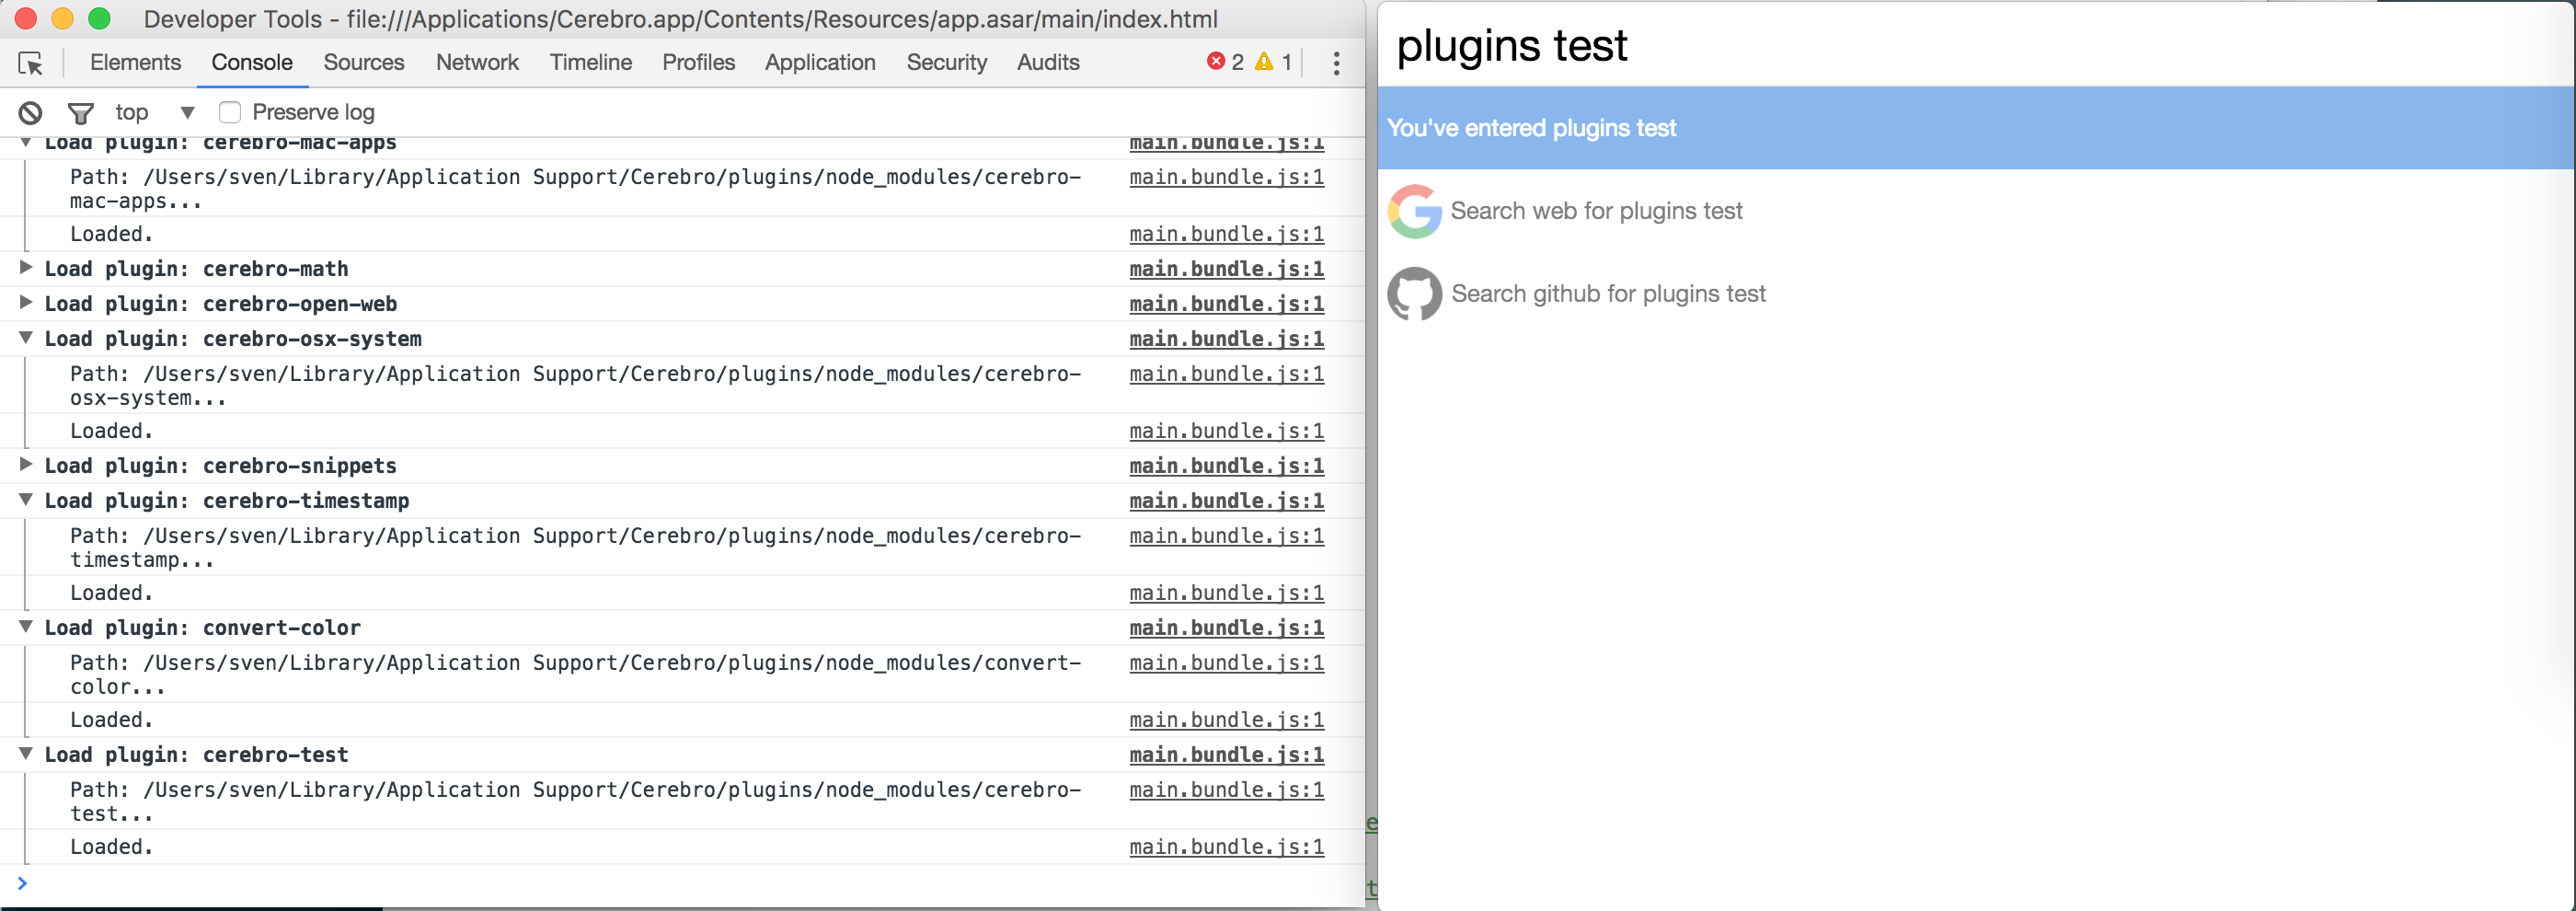Enable the Preserve log checkbox
2576x911 pixels.
point(230,112)
